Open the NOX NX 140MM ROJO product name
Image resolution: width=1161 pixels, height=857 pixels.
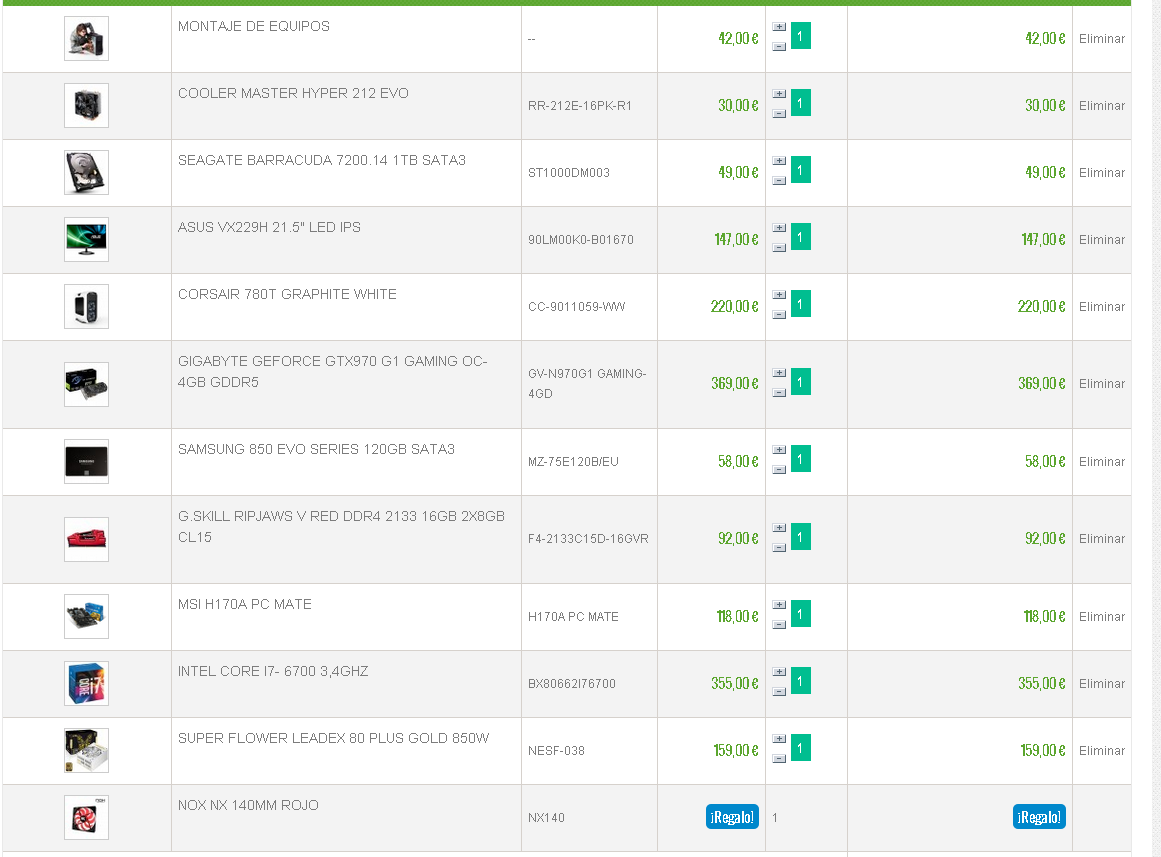click(x=248, y=805)
